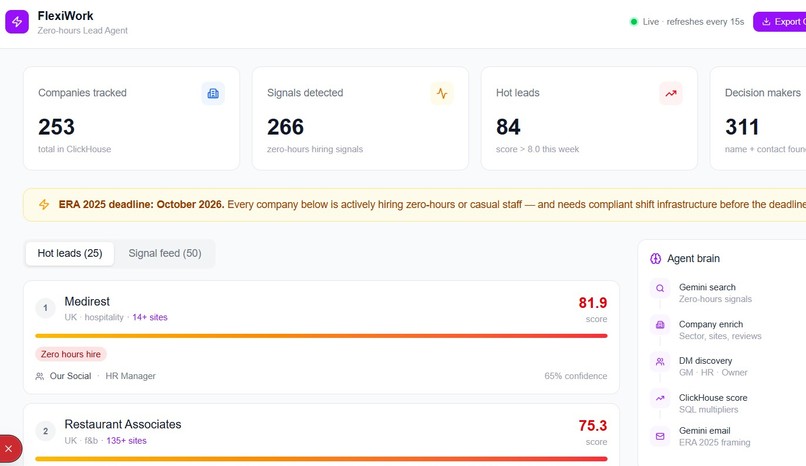Click the DM discovery people icon
Screen dimensions: 806x466
660,362
